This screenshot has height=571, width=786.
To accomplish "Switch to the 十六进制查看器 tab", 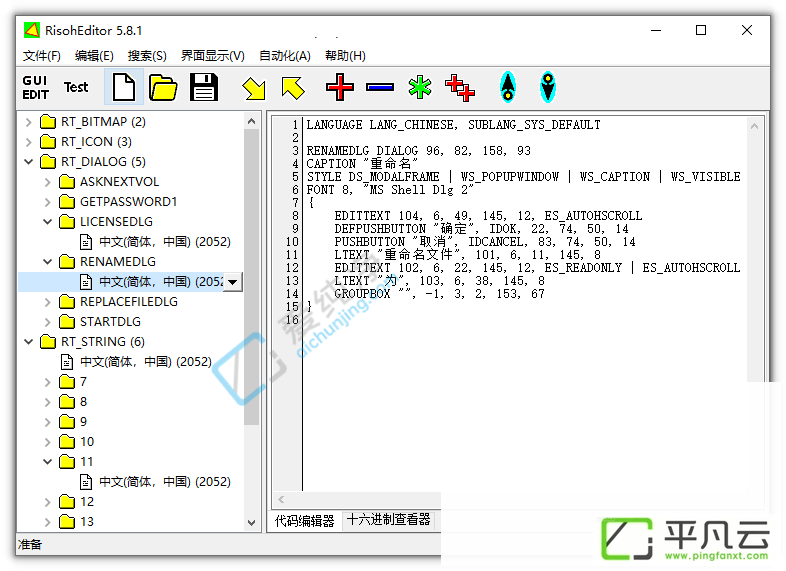I will coord(388,520).
